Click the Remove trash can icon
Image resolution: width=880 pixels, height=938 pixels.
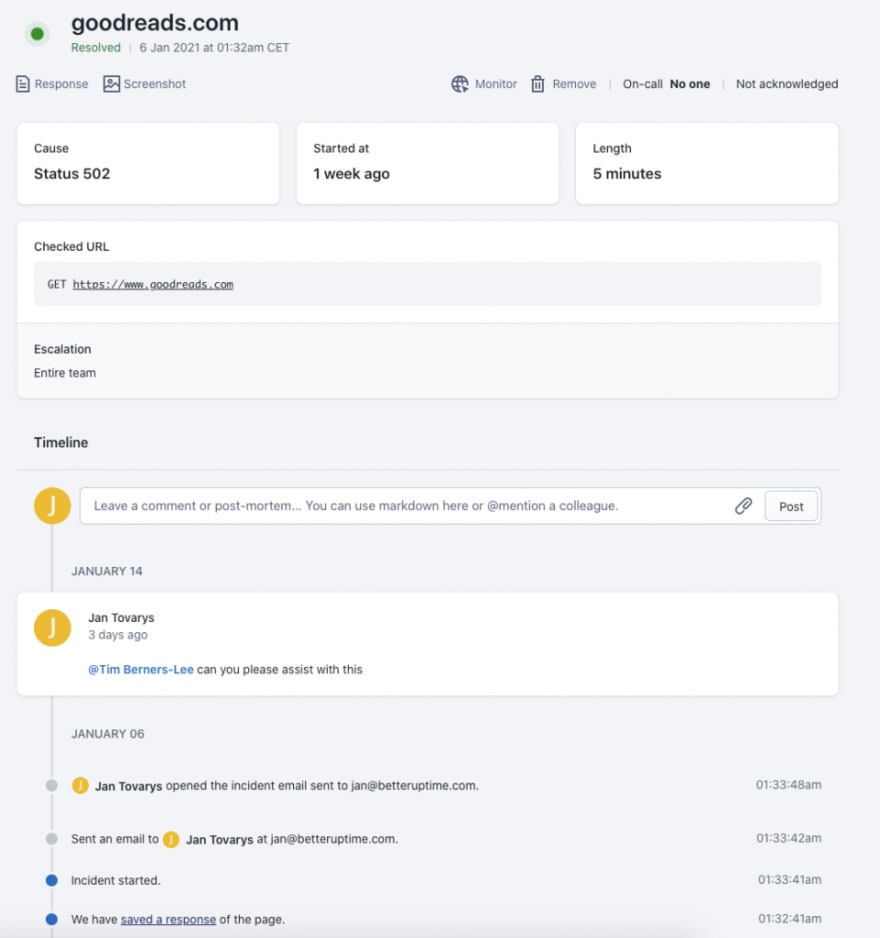click(x=538, y=84)
